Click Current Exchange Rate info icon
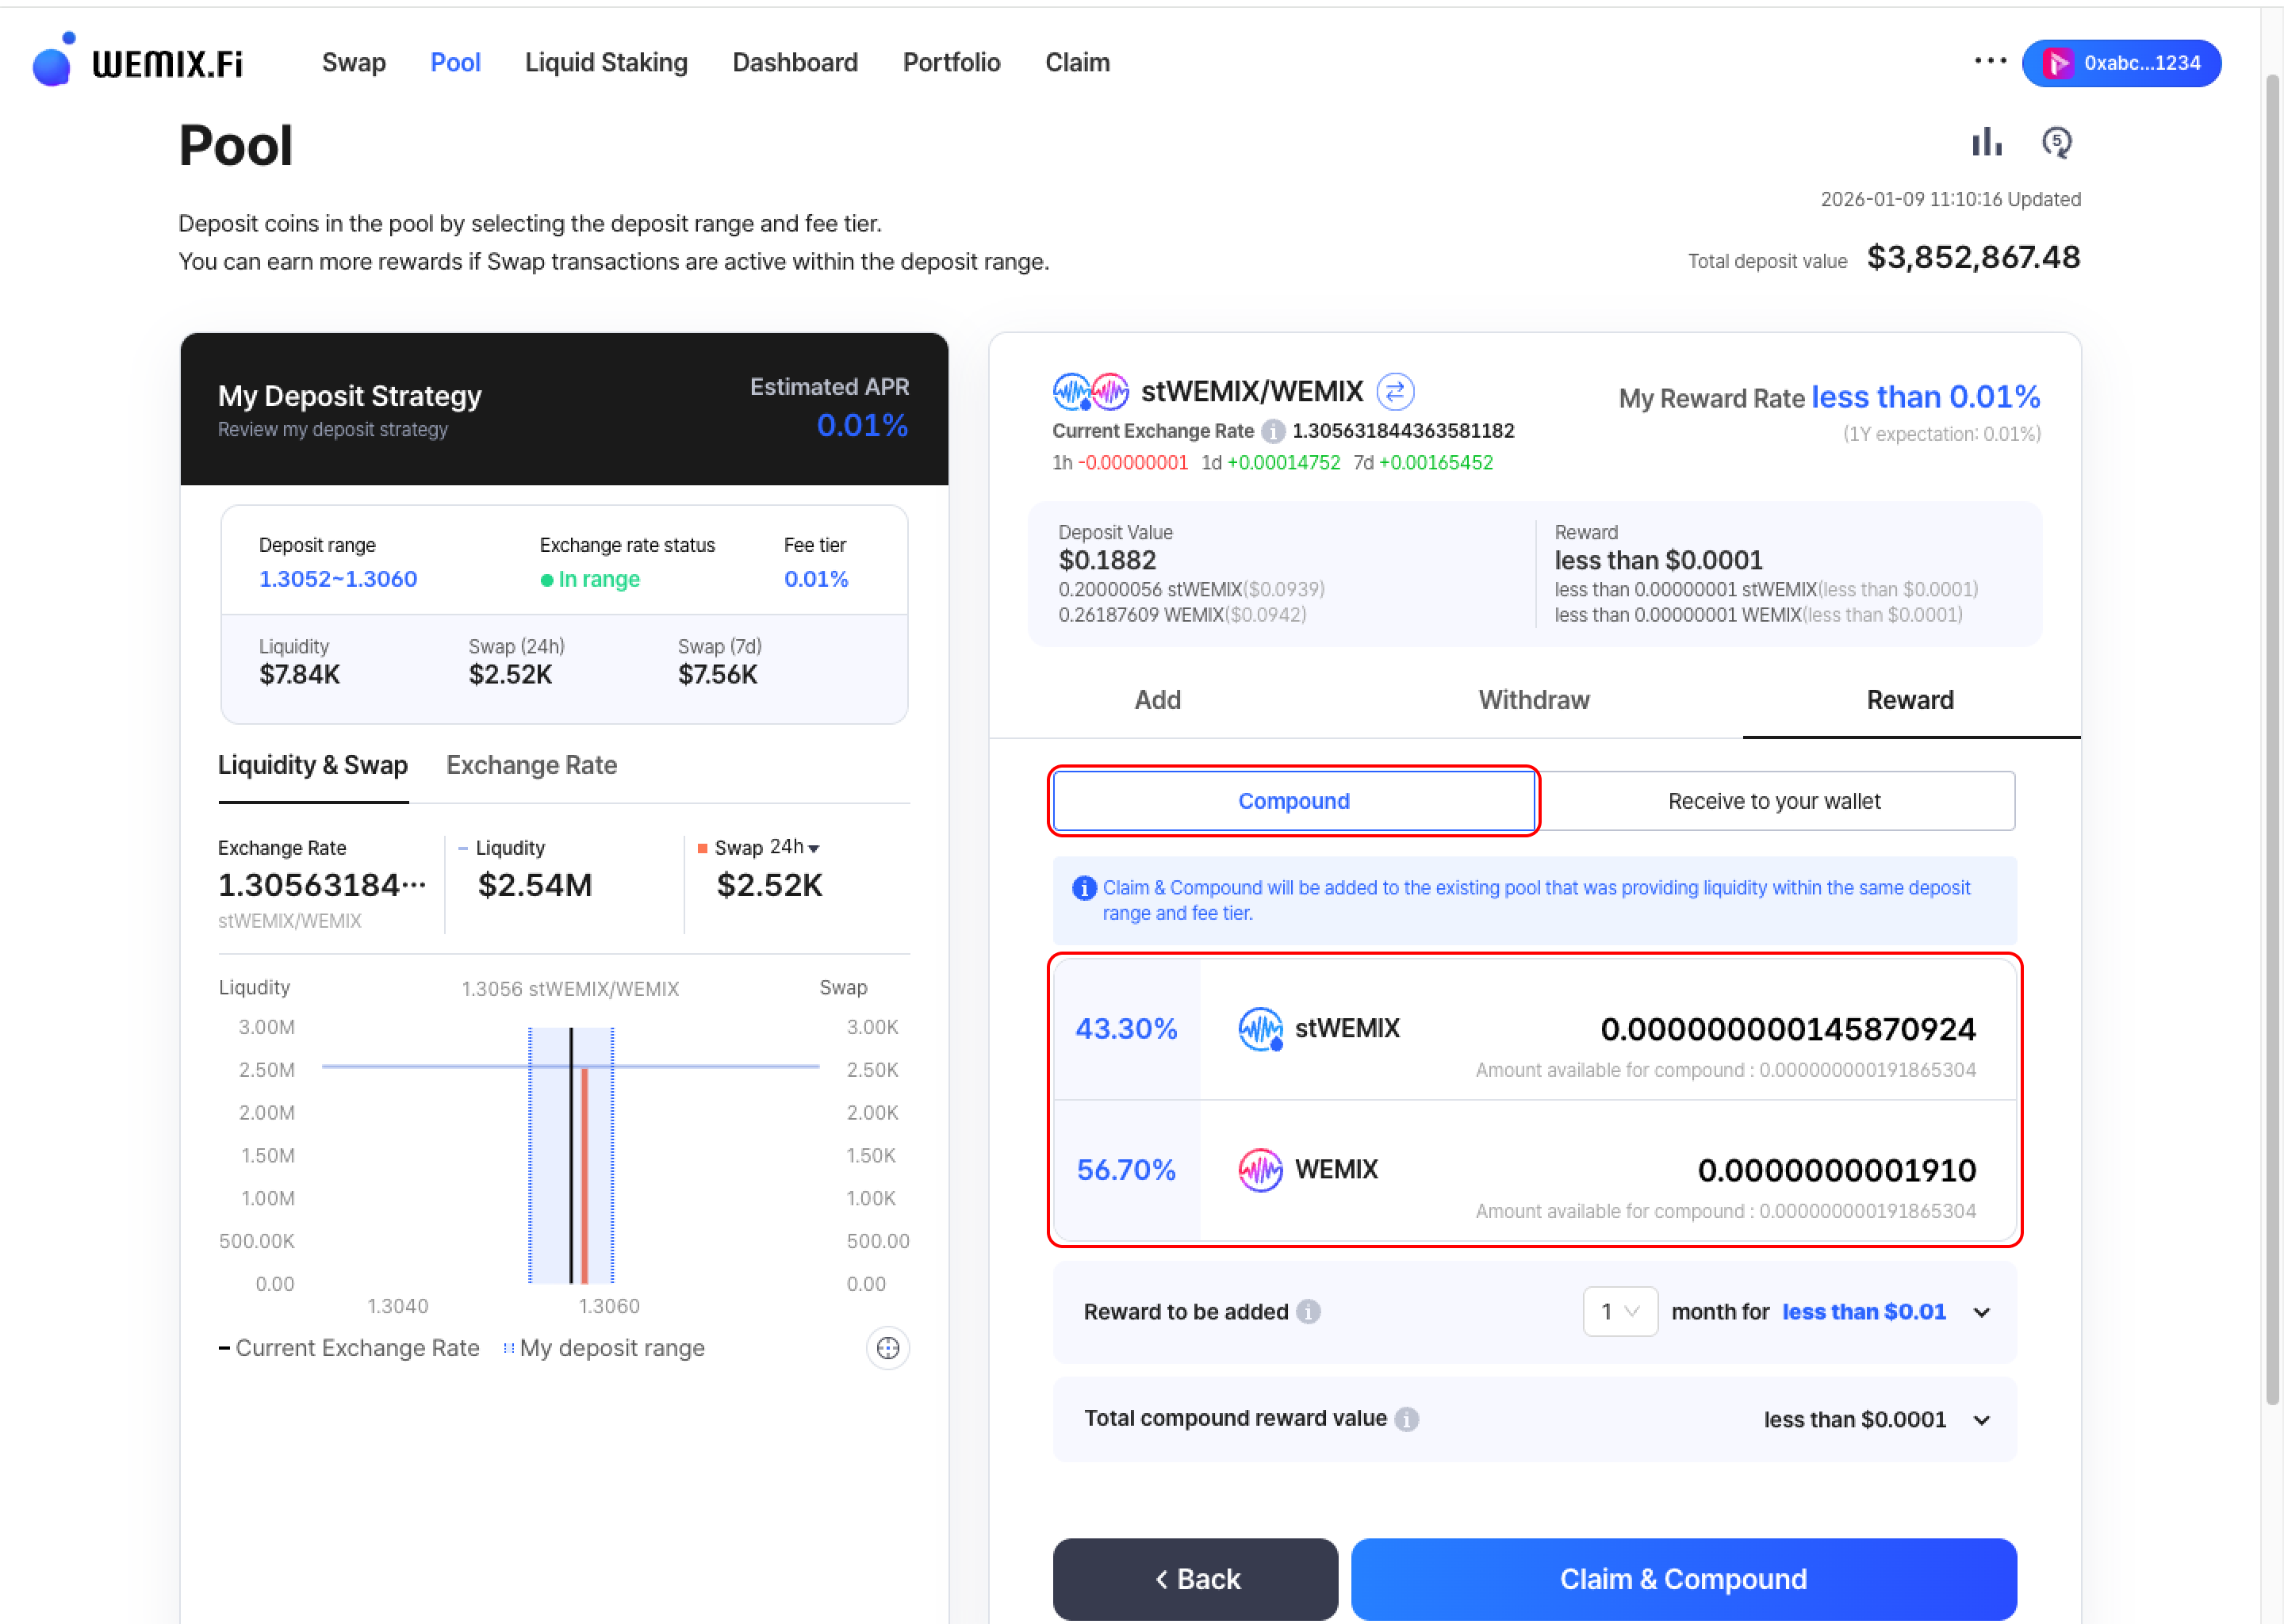 click(1272, 431)
